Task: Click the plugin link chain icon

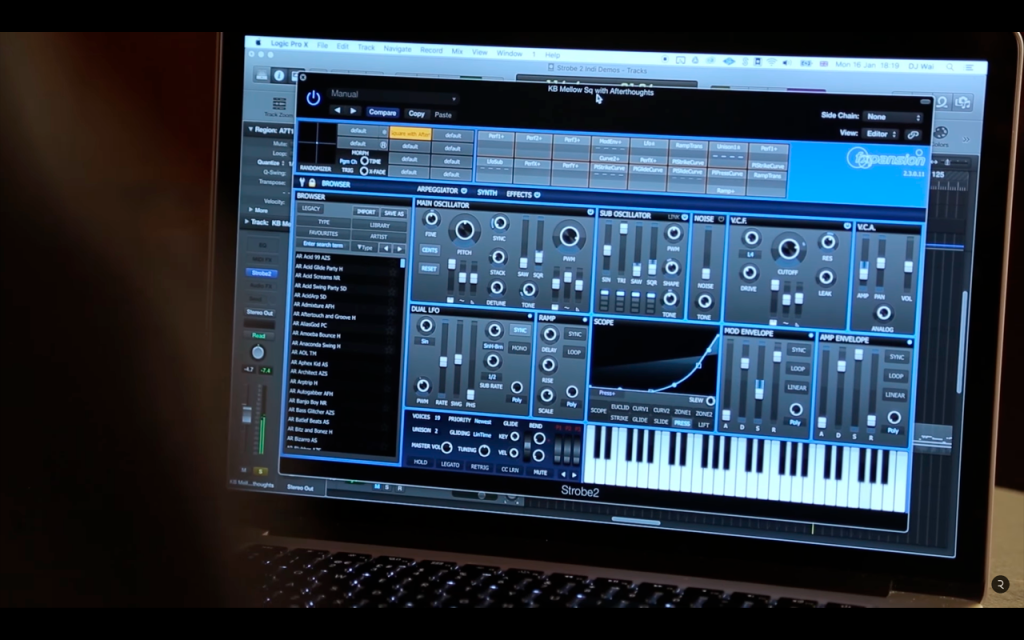Action: click(x=912, y=135)
